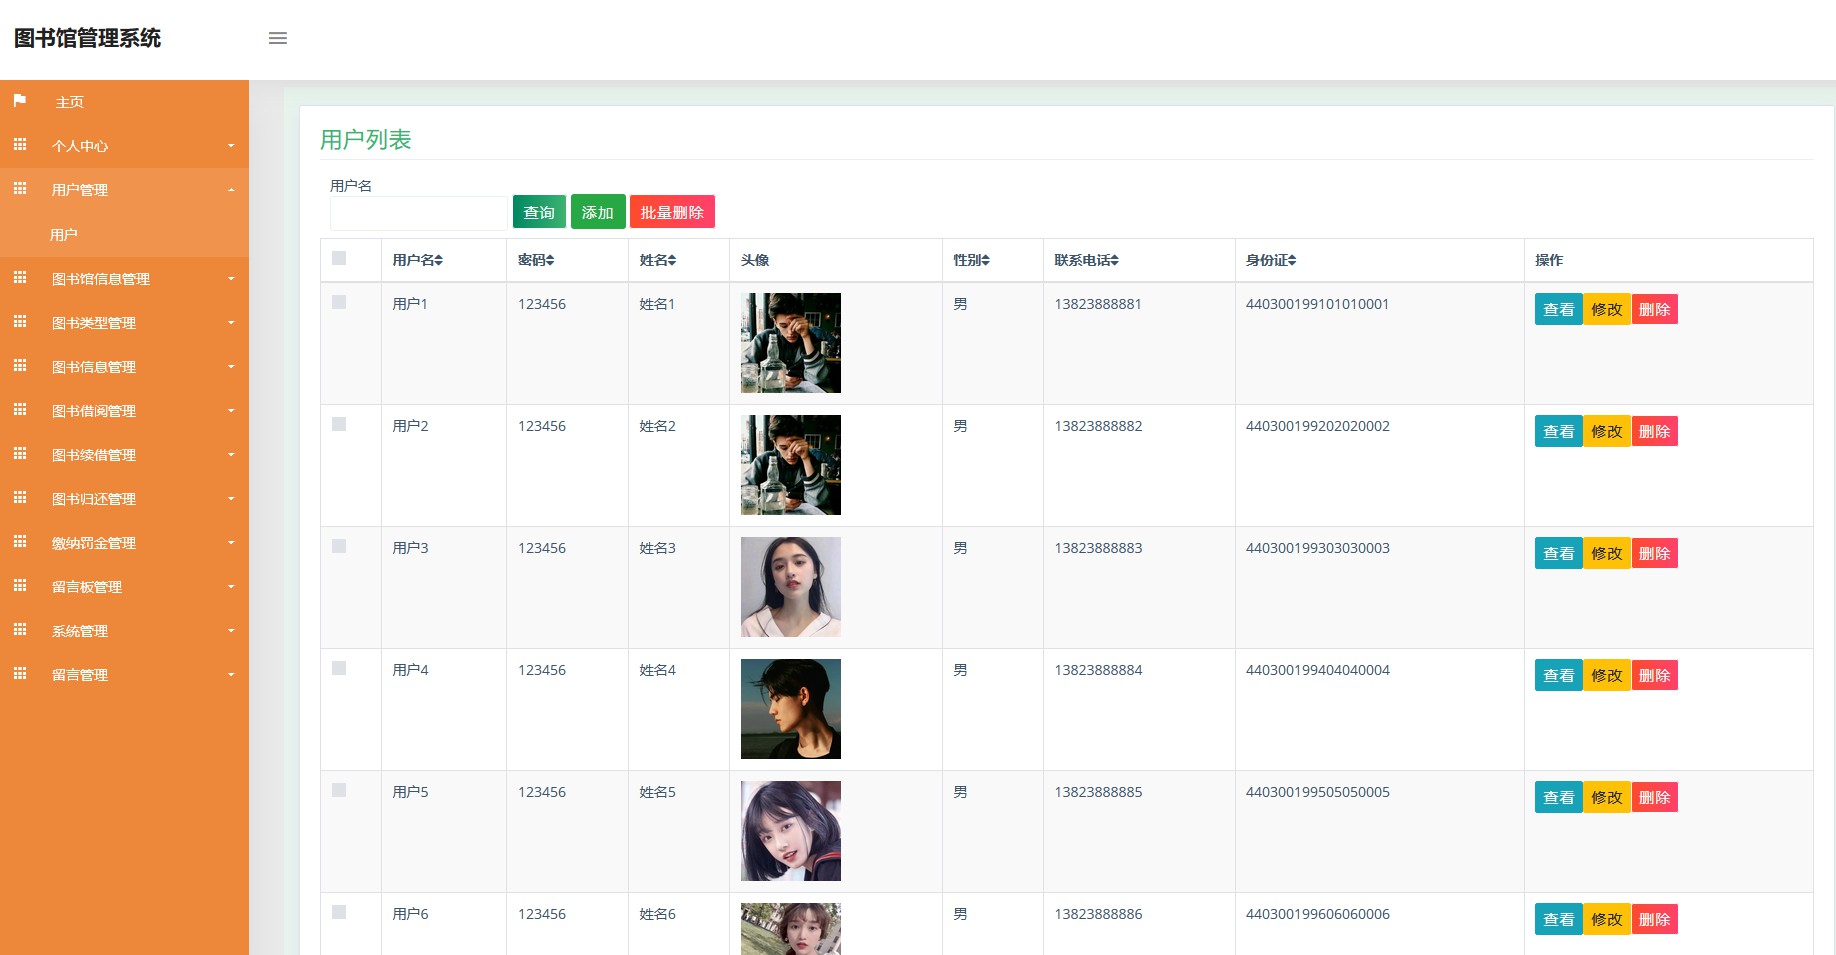Check the row checkbox for 用户6
Image resolution: width=1836 pixels, height=955 pixels.
click(x=339, y=912)
